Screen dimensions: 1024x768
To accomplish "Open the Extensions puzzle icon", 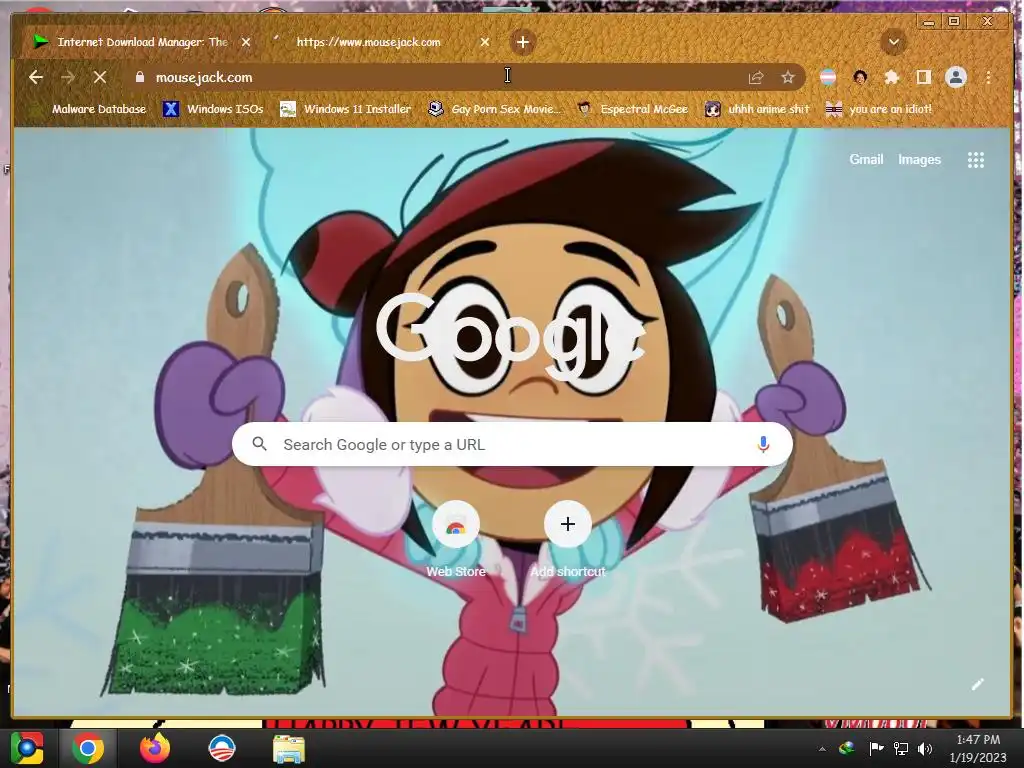I will (891, 77).
